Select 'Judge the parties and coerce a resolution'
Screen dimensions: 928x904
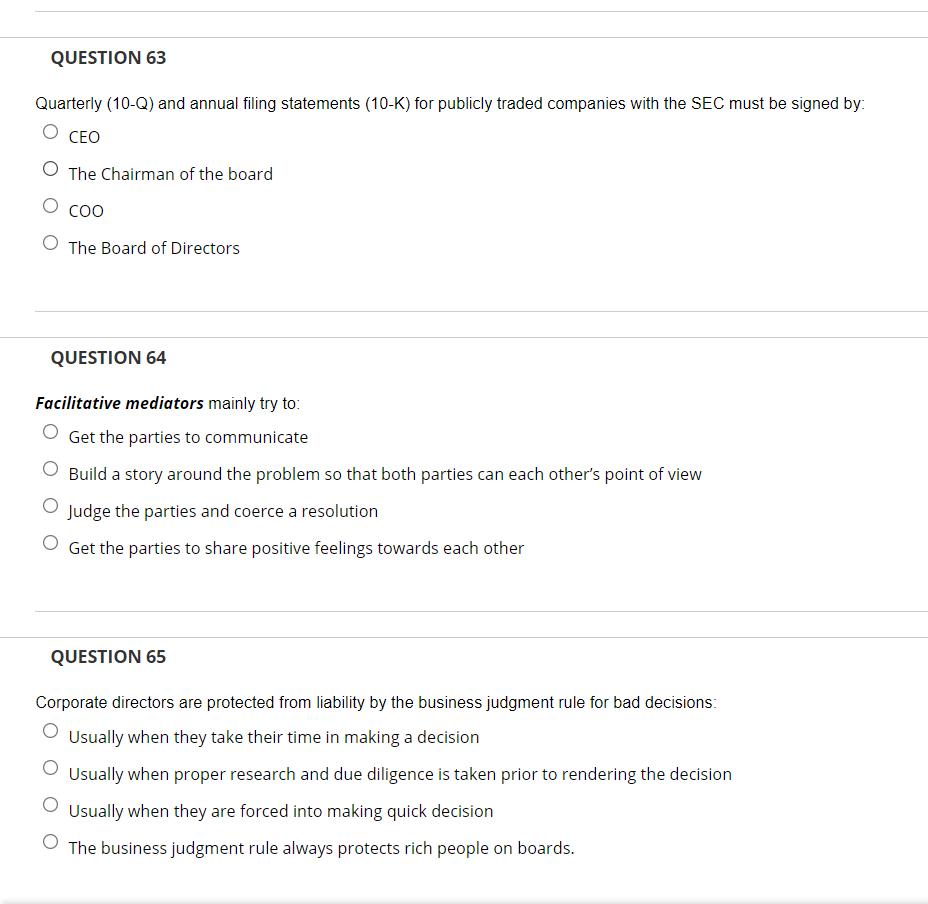coord(50,505)
